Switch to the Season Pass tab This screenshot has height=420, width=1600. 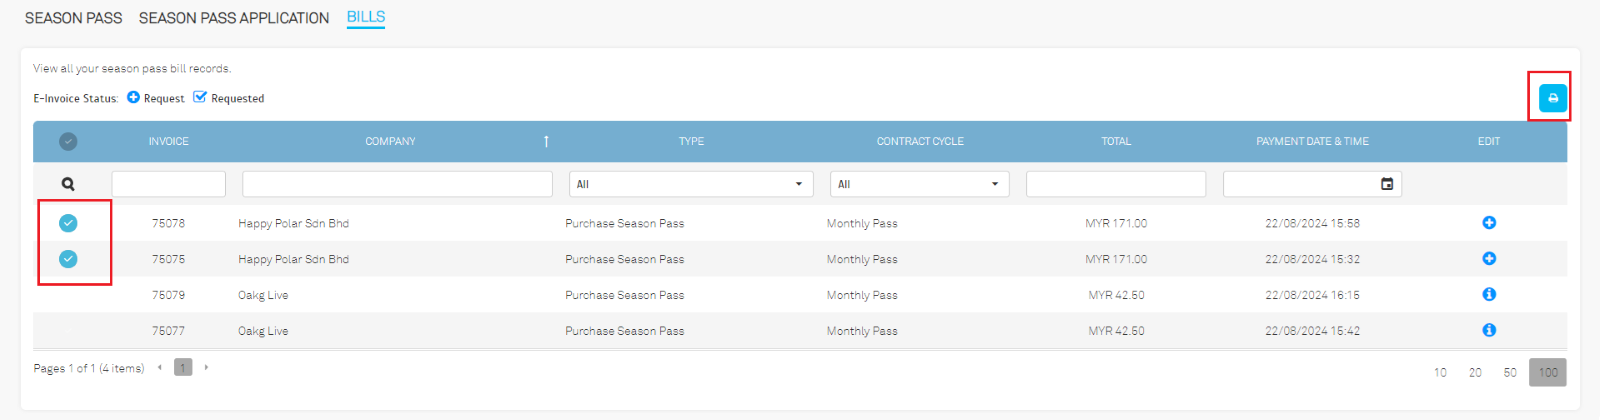73,18
